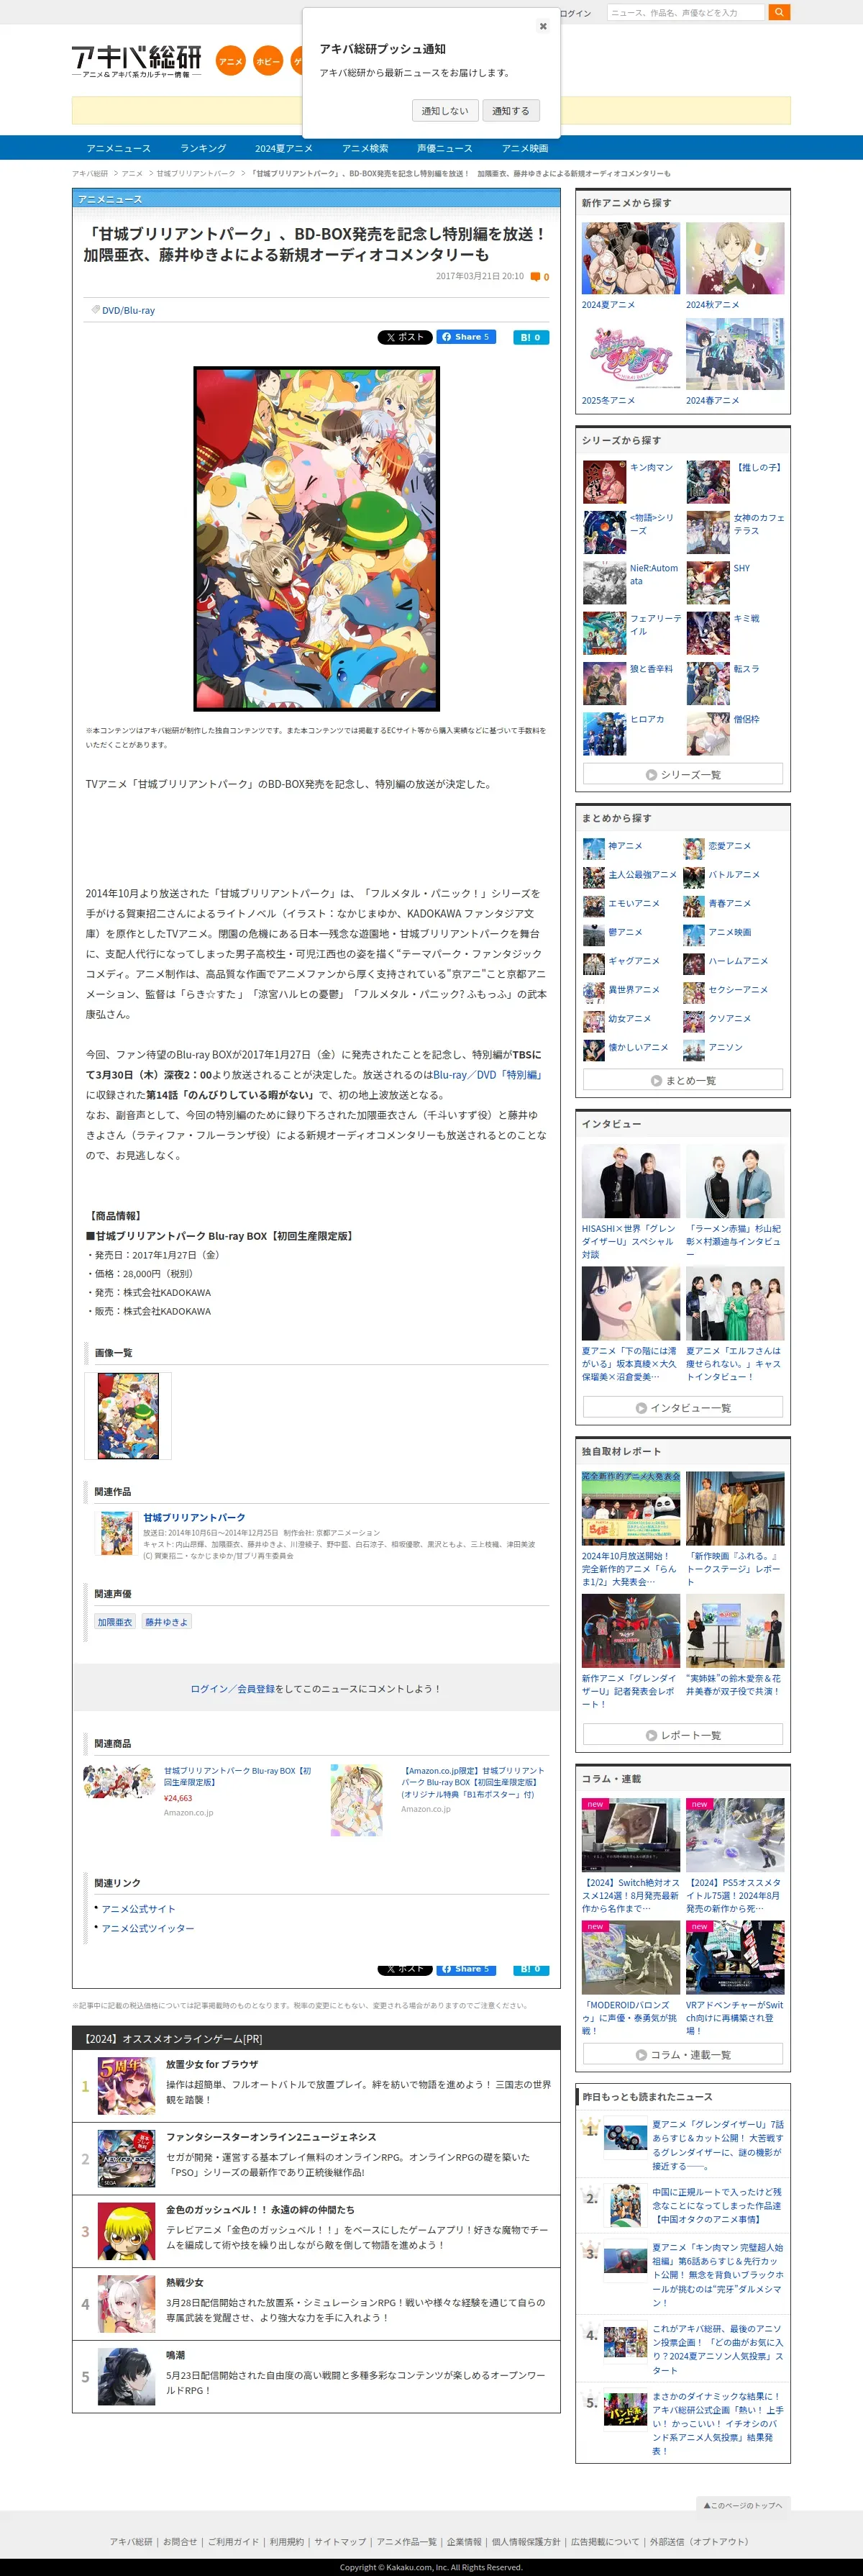Open HISASHI×世界 interview thumbnail
Image resolution: width=863 pixels, height=2576 pixels.
point(630,1181)
